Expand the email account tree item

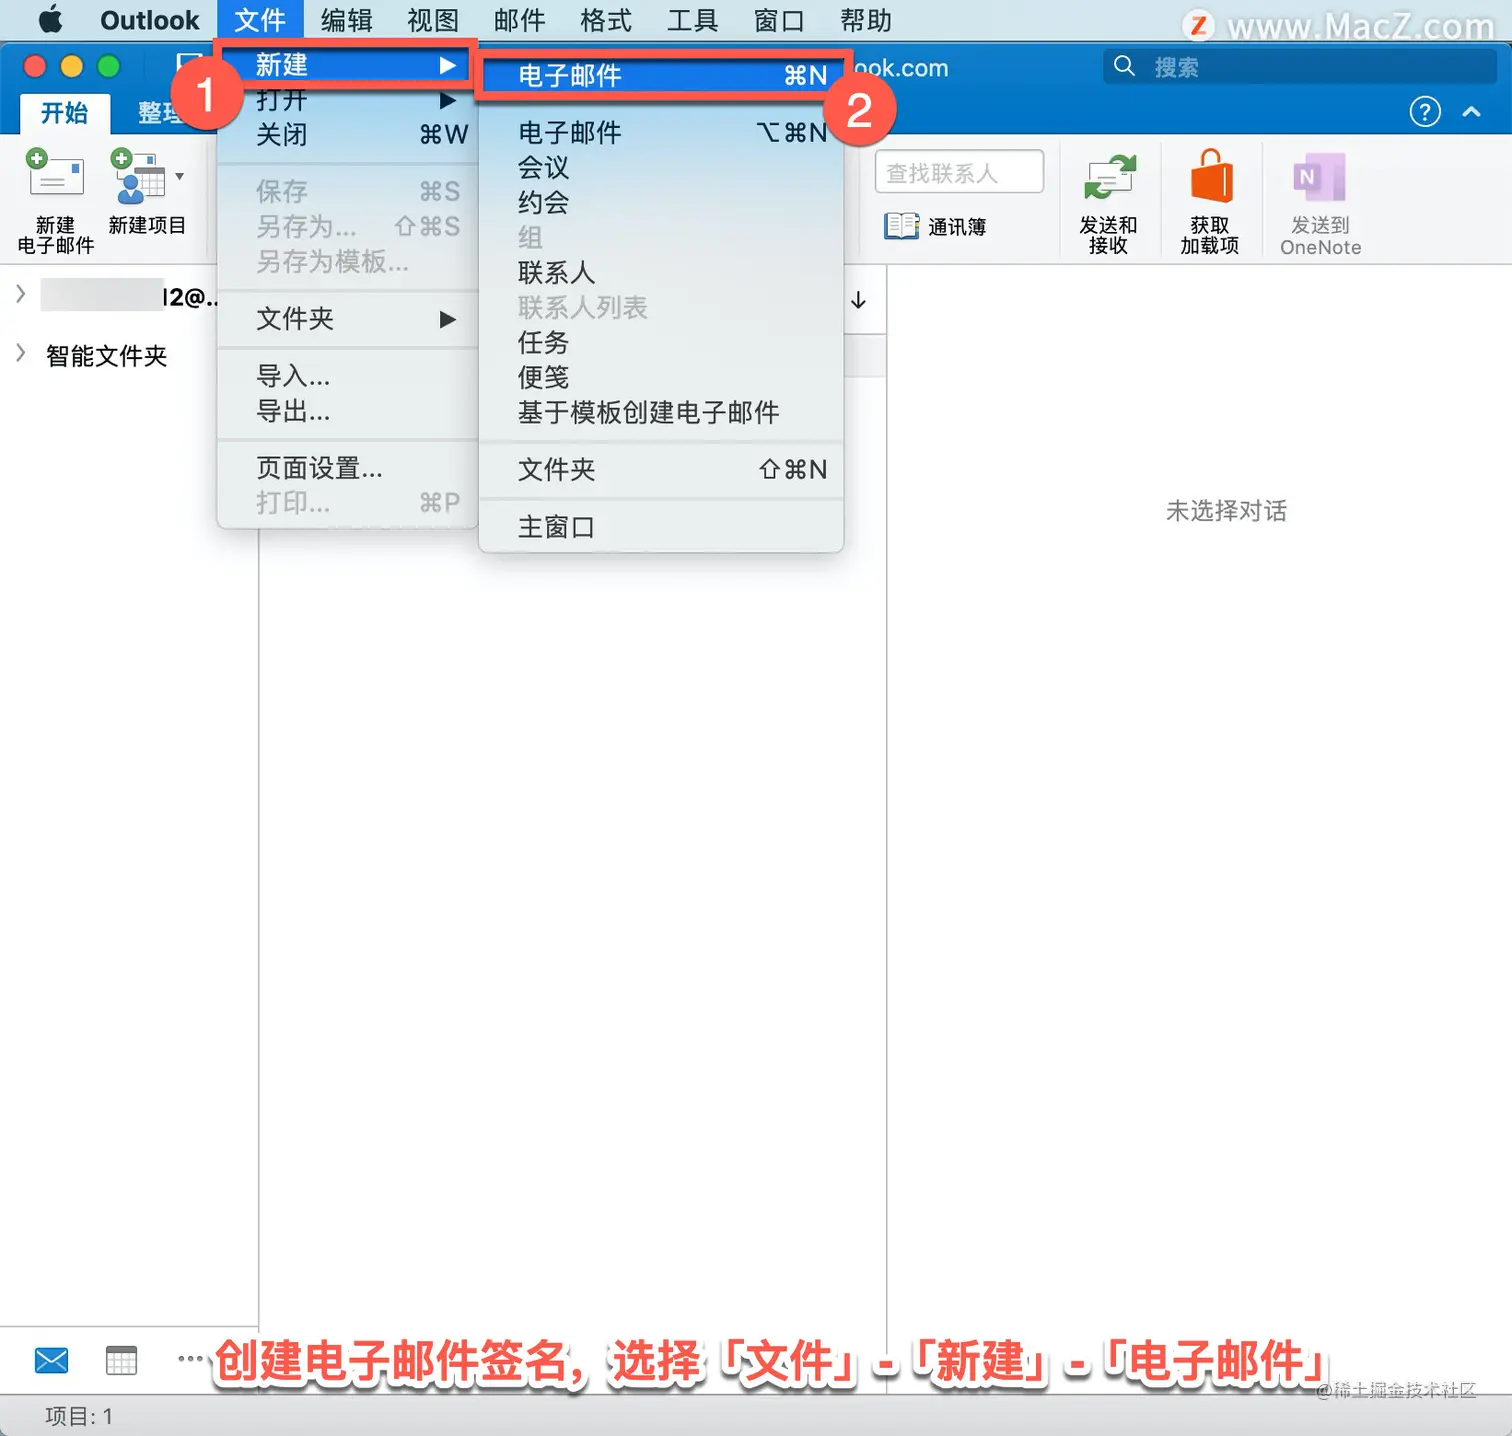click(20, 293)
